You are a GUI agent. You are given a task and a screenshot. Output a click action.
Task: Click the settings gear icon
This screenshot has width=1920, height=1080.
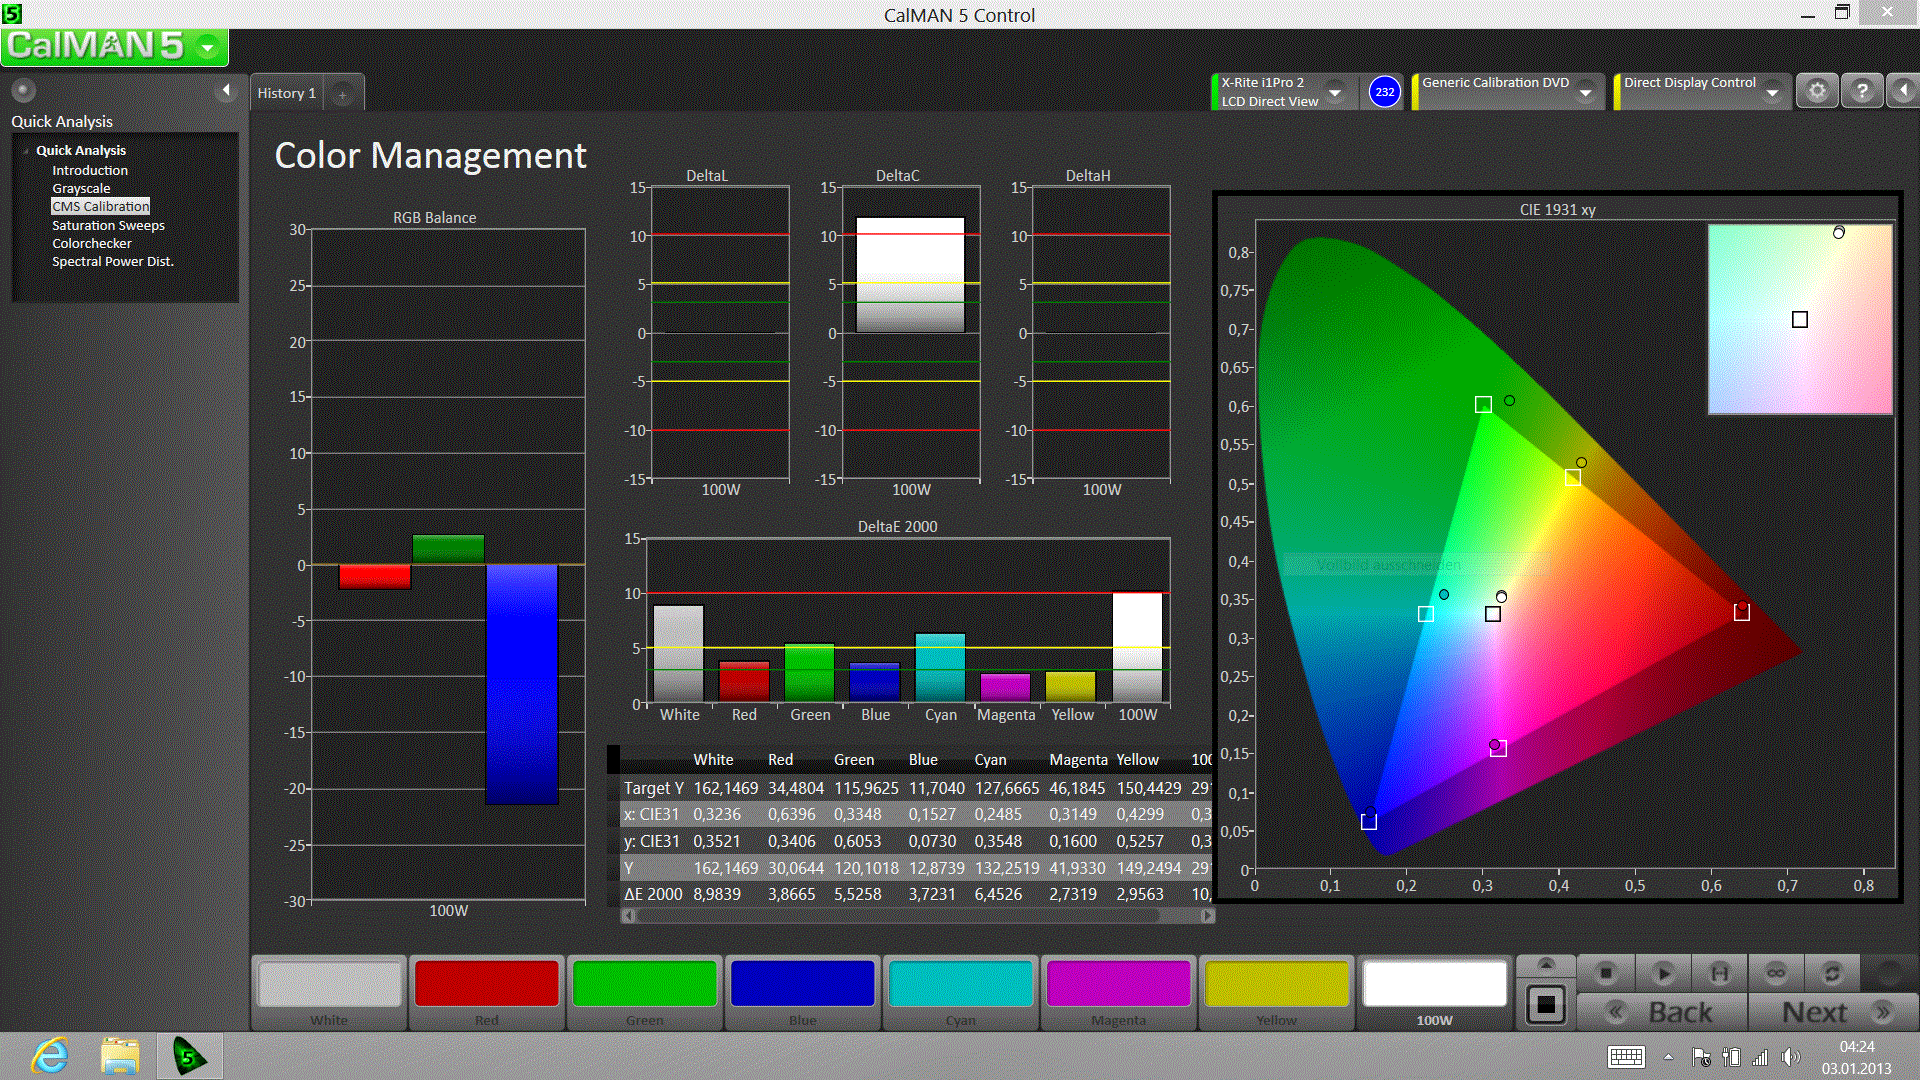pyautogui.click(x=1817, y=91)
